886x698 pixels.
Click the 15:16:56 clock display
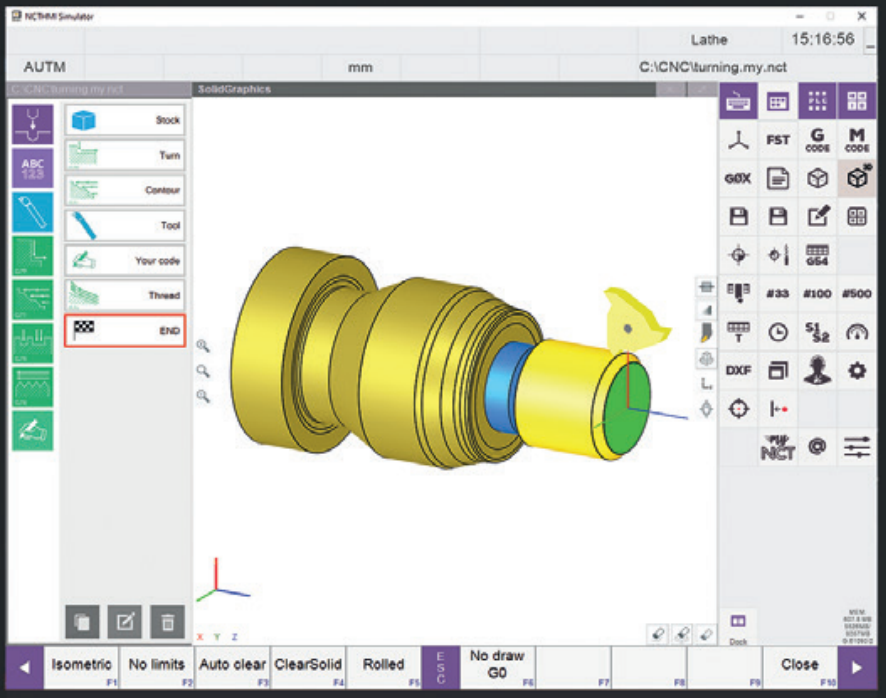(x=823, y=39)
